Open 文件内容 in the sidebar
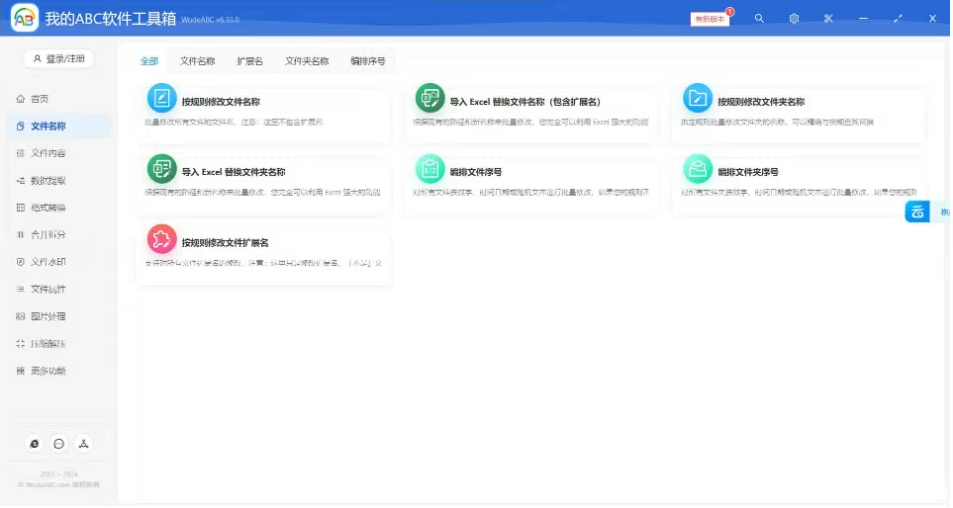 (47, 153)
